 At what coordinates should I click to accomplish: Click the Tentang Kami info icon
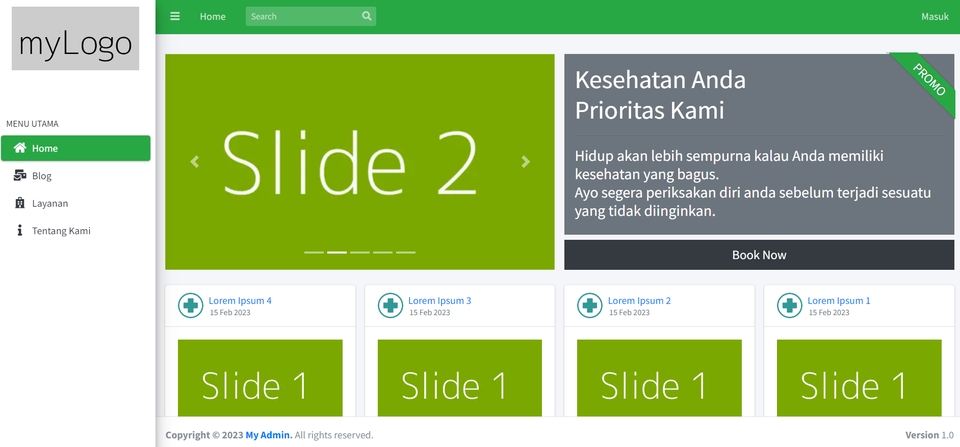(20, 230)
